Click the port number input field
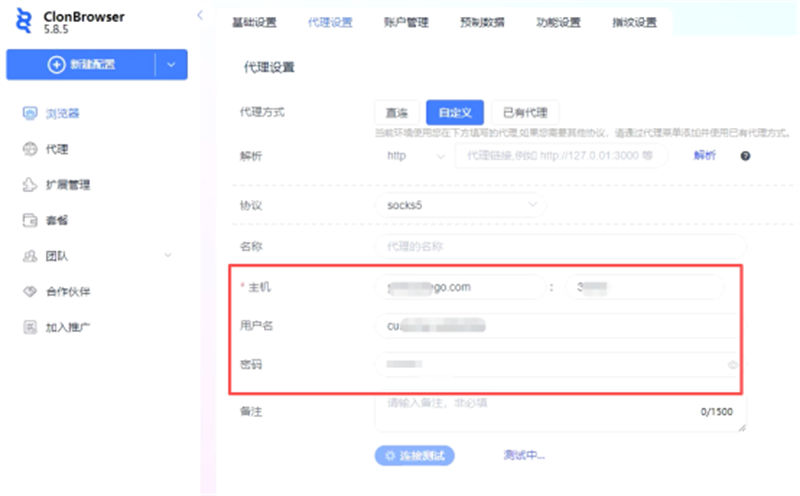 tap(645, 287)
